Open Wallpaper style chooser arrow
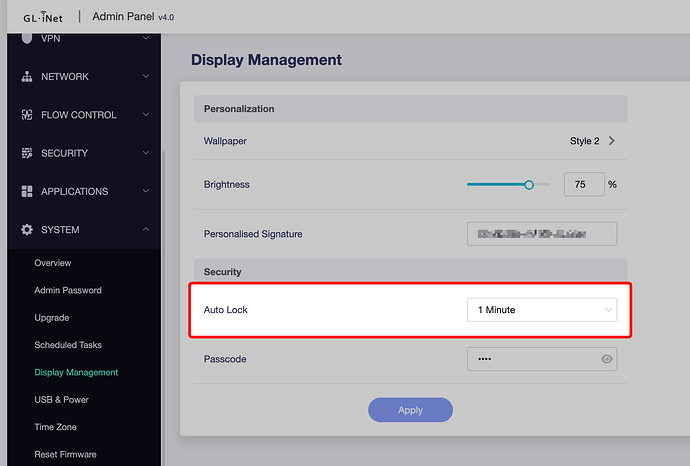The height and width of the screenshot is (466, 690). pyautogui.click(x=611, y=141)
